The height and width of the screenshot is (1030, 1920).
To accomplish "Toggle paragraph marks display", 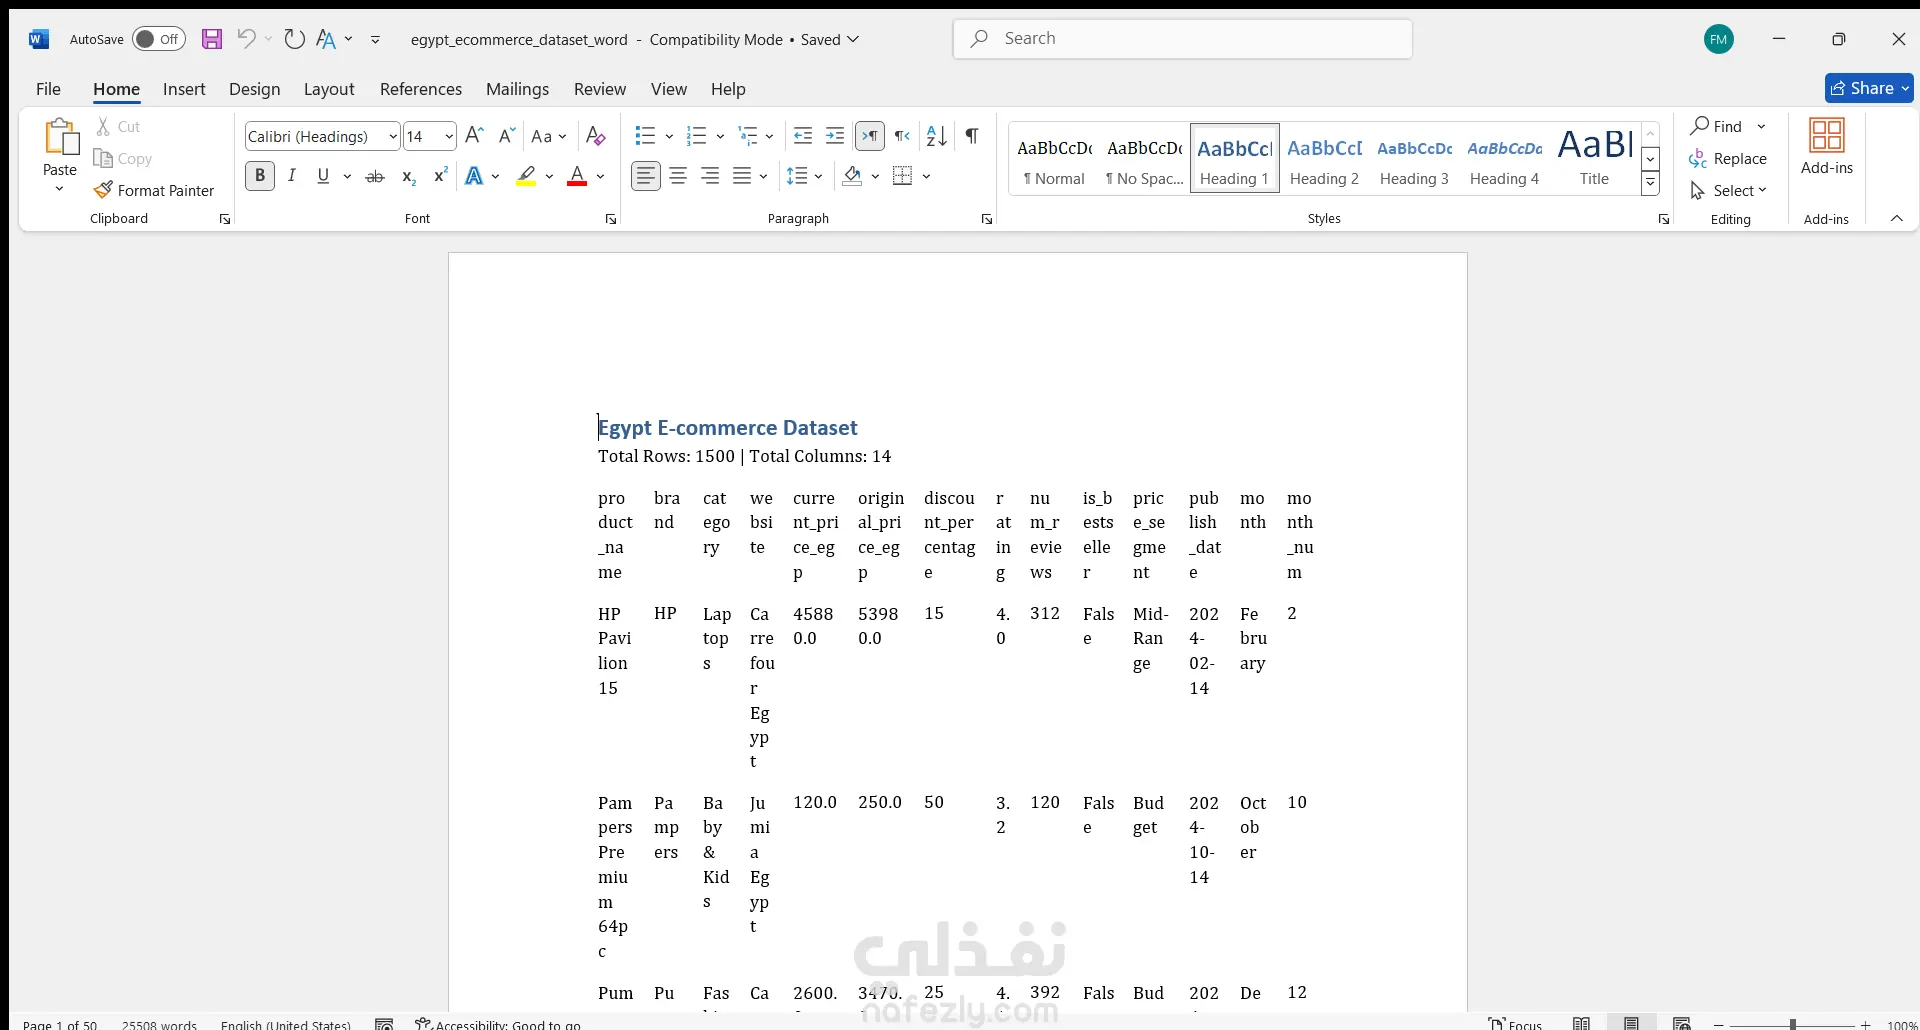I will click(x=972, y=136).
